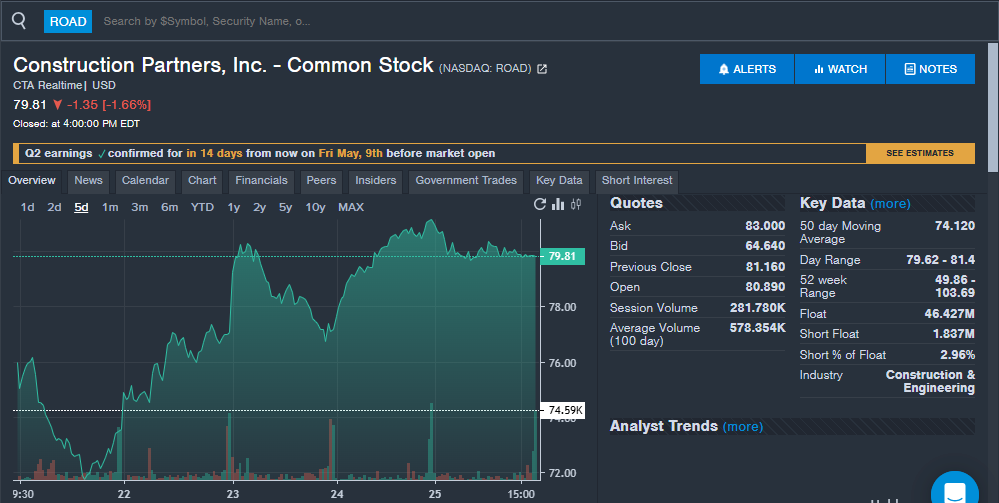The image size is (999, 503).
Task: Click SEE ESTIMATES button
Action: coord(920,153)
